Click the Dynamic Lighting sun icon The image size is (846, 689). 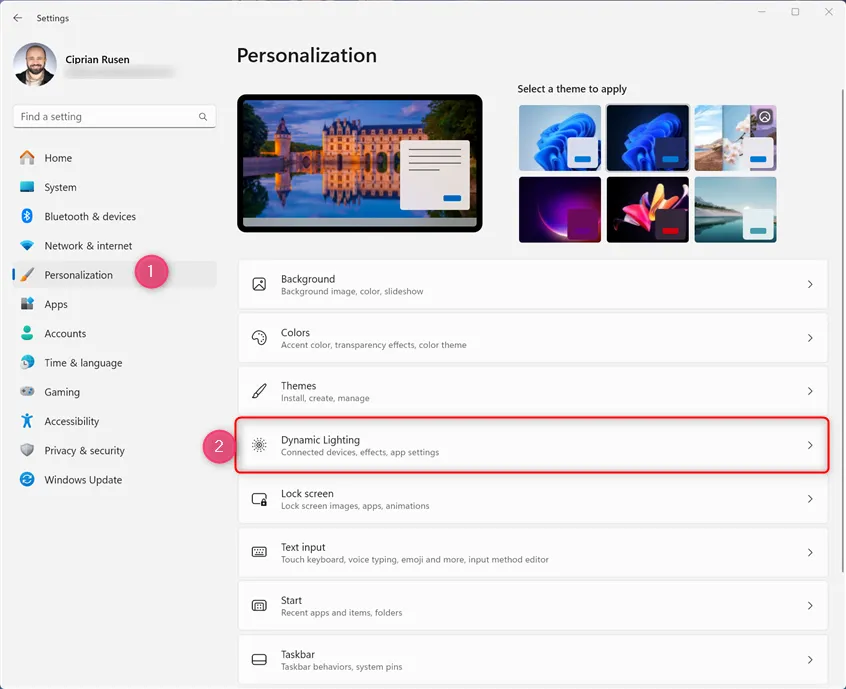click(x=259, y=445)
